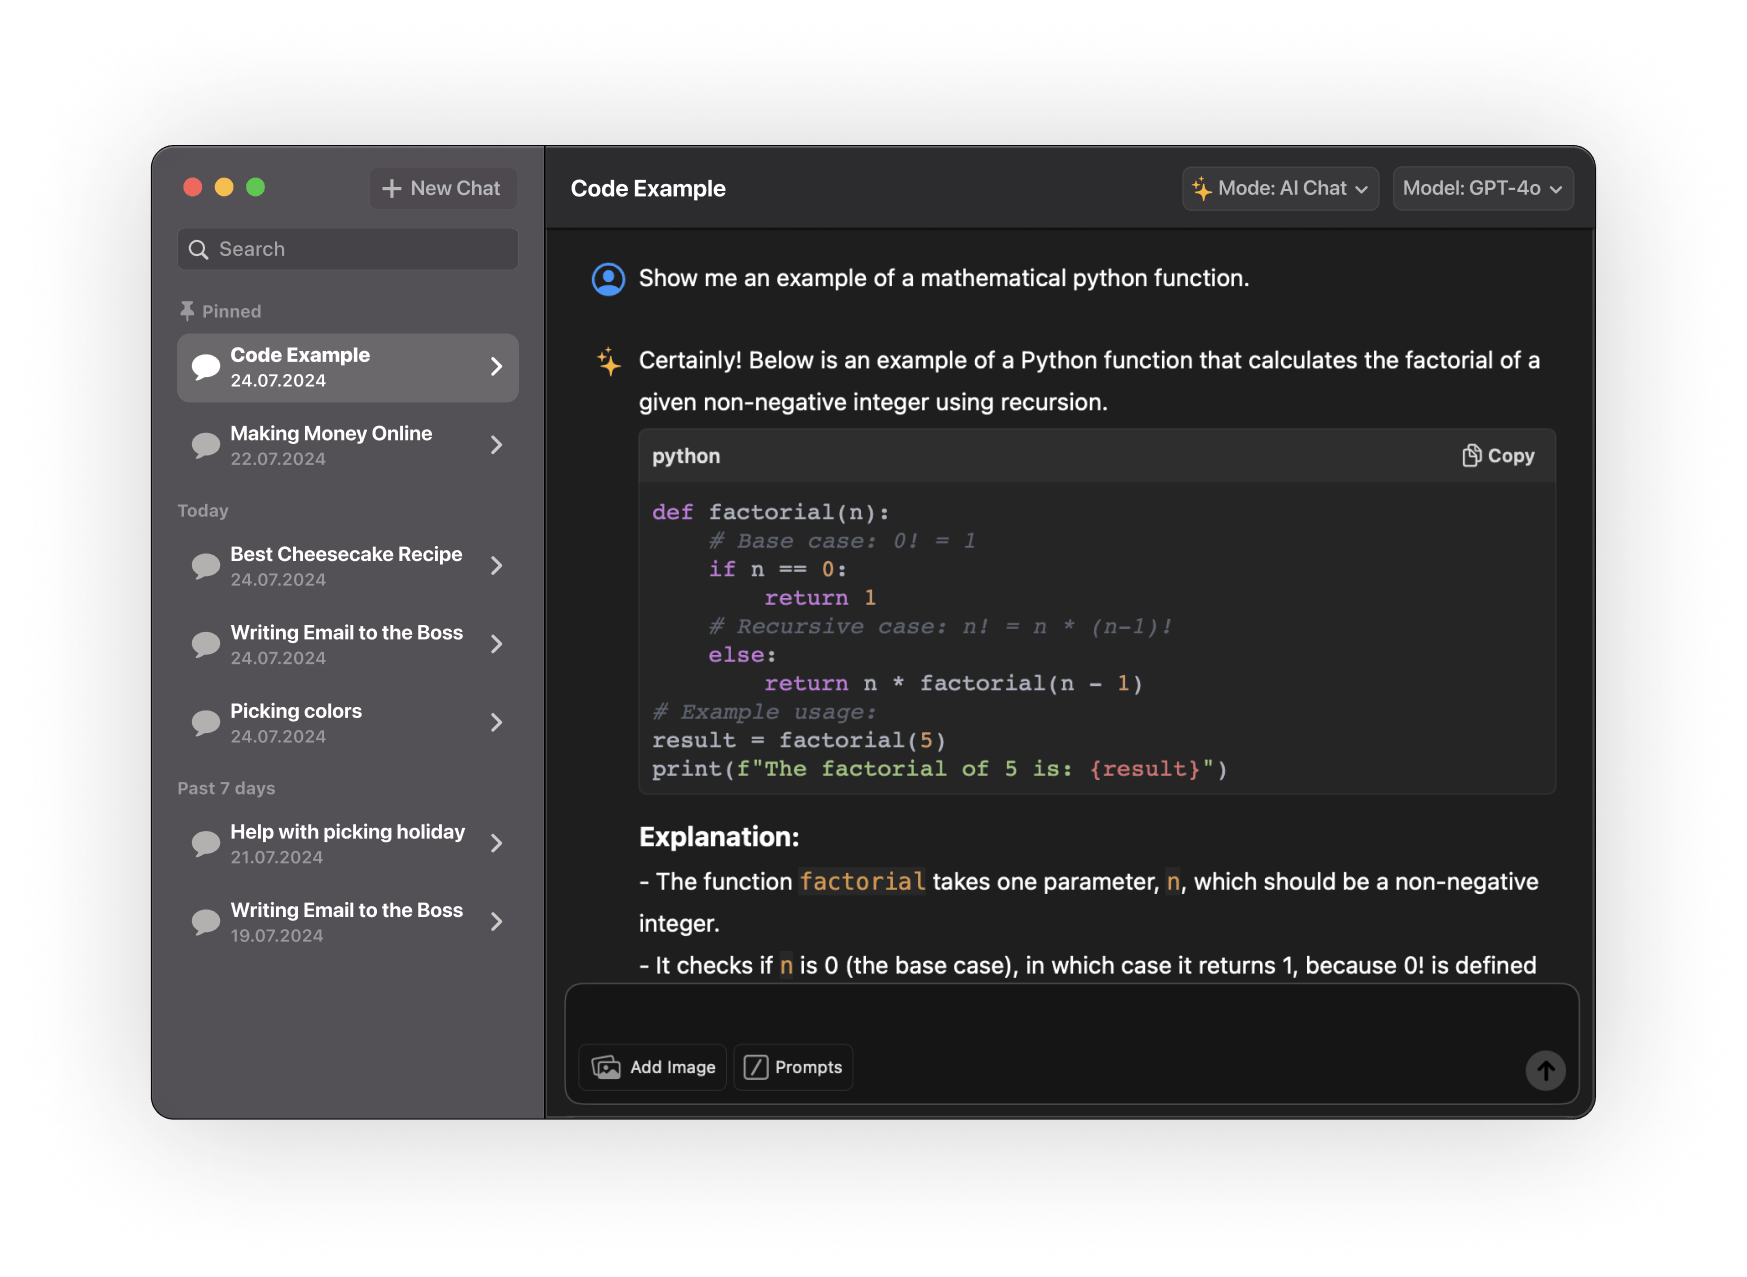Open Help with picking holiday chat
The image size is (1747, 1277).
click(x=346, y=844)
